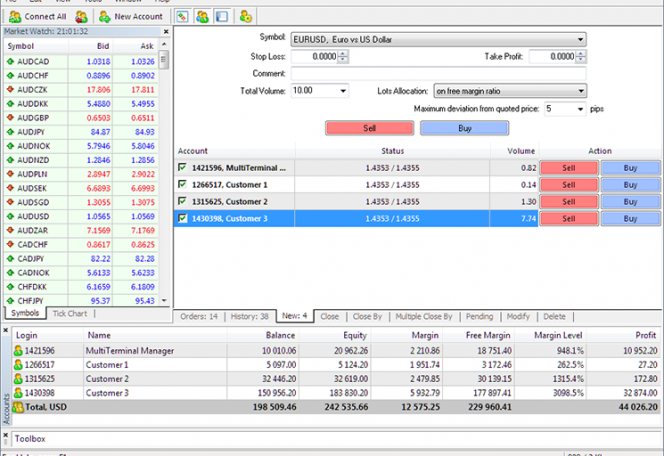Viewport: 664px width, 456px height.
Task: Click the green arrow icon beside AUDNOK
Action: pyautogui.click(x=10, y=146)
